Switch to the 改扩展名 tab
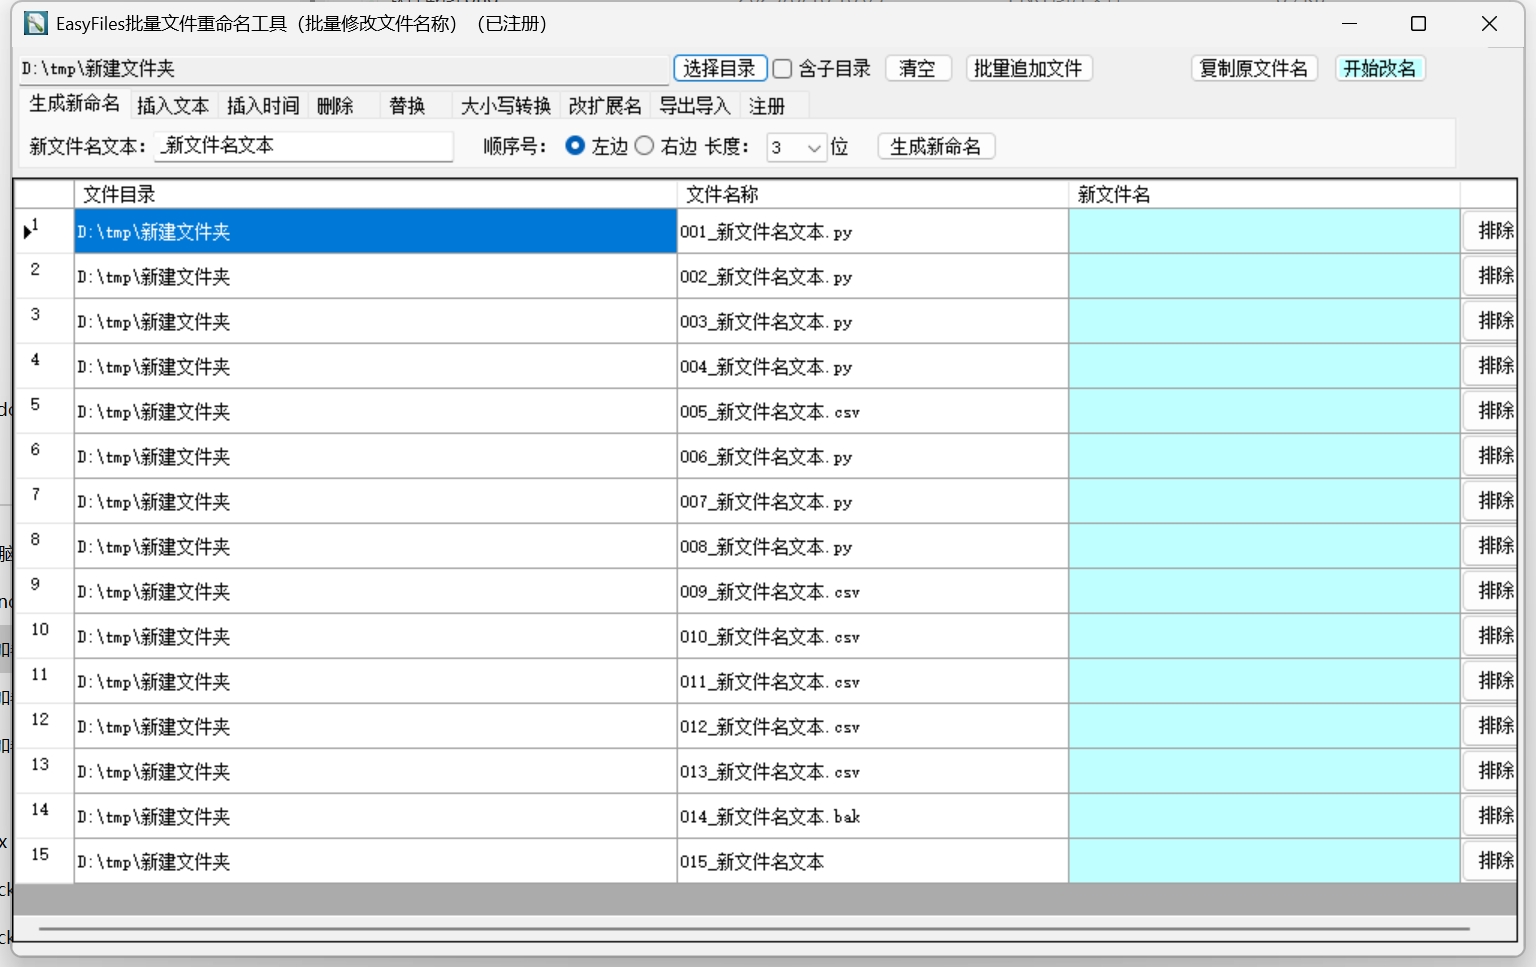Viewport: 1536px width, 967px height. pos(605,106)
